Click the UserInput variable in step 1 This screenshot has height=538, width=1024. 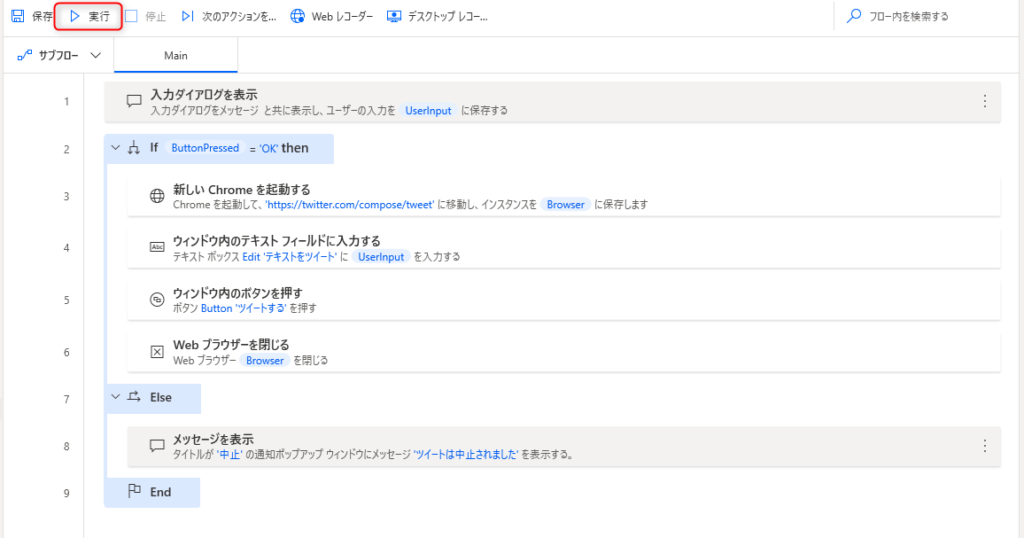tap(428, 110)
